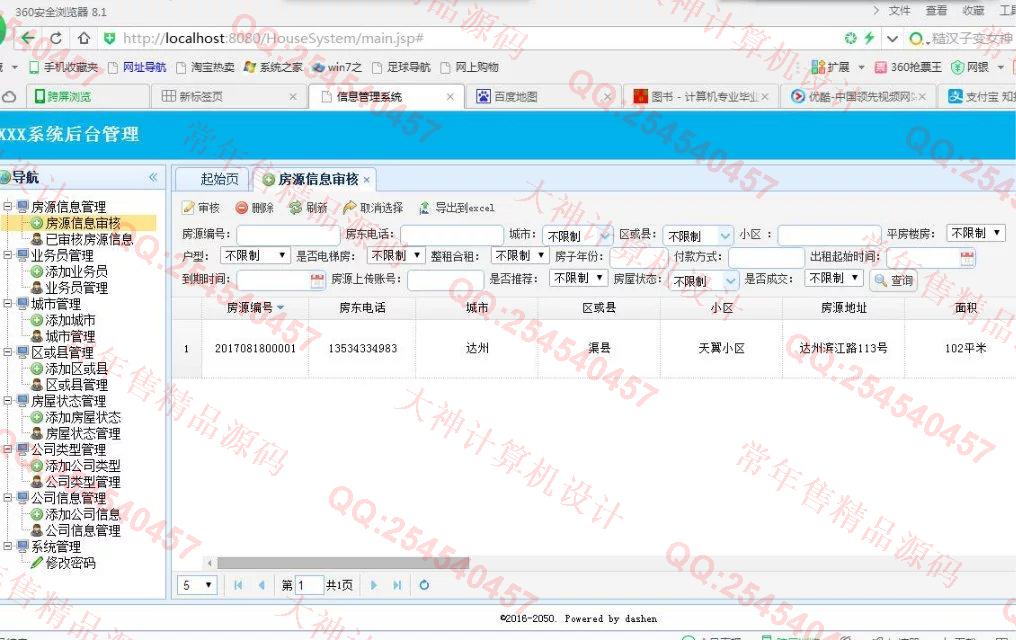This screenshot has width=1016, height=640.
Task: Click the browser back arrow
Action: pyautogui.click(x=27, y=38)
